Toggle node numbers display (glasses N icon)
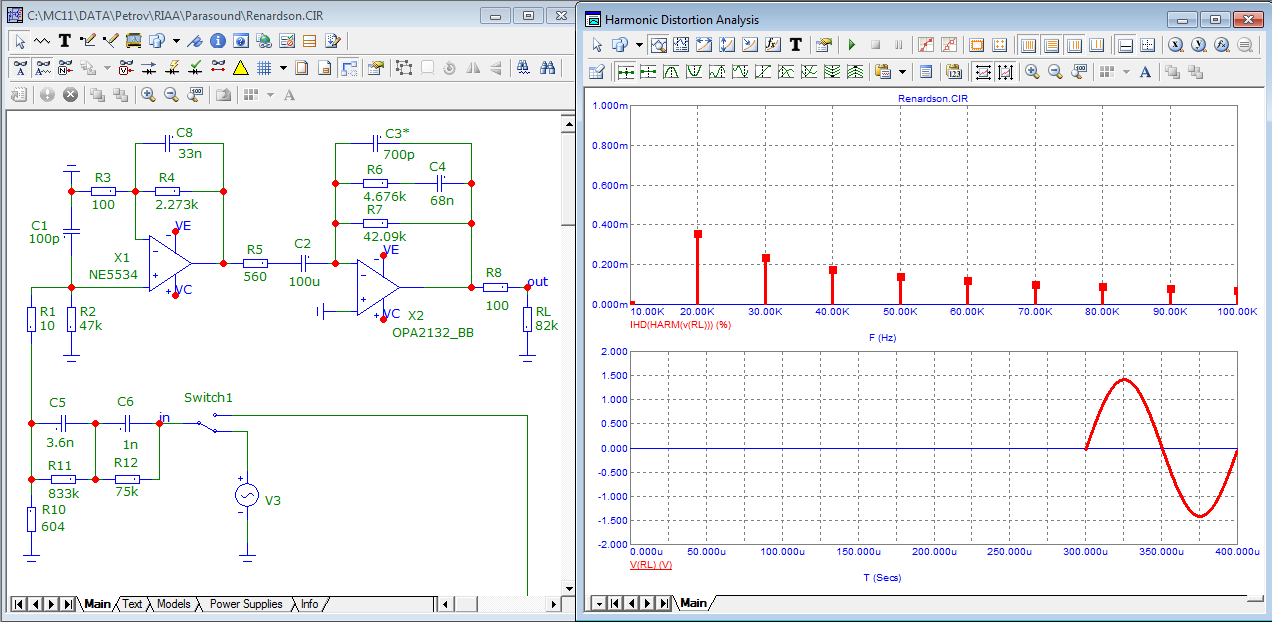The image size is (1272, 622). coord(65,68)
